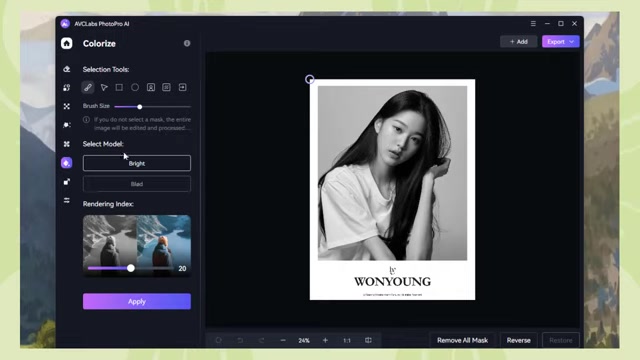Open the adjustment sliders sidebar tool
Screen dimensions: 640x360
pos(67,200)
